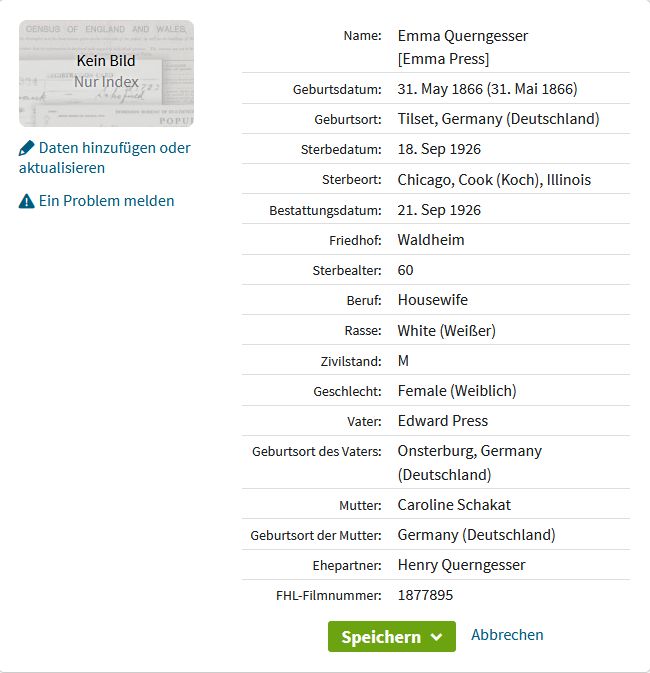
Task: Select occupation value Housewife
Action: pyautogui.click(x=432, y=300)
